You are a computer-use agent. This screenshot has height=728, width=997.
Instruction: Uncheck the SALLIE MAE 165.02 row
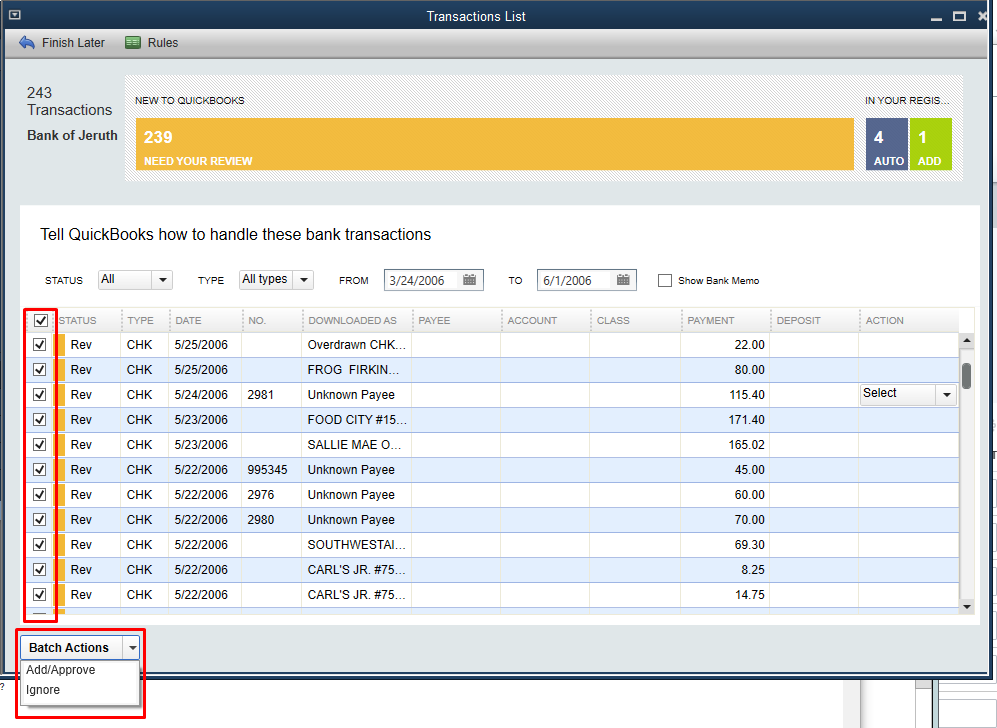coord(39,444)
